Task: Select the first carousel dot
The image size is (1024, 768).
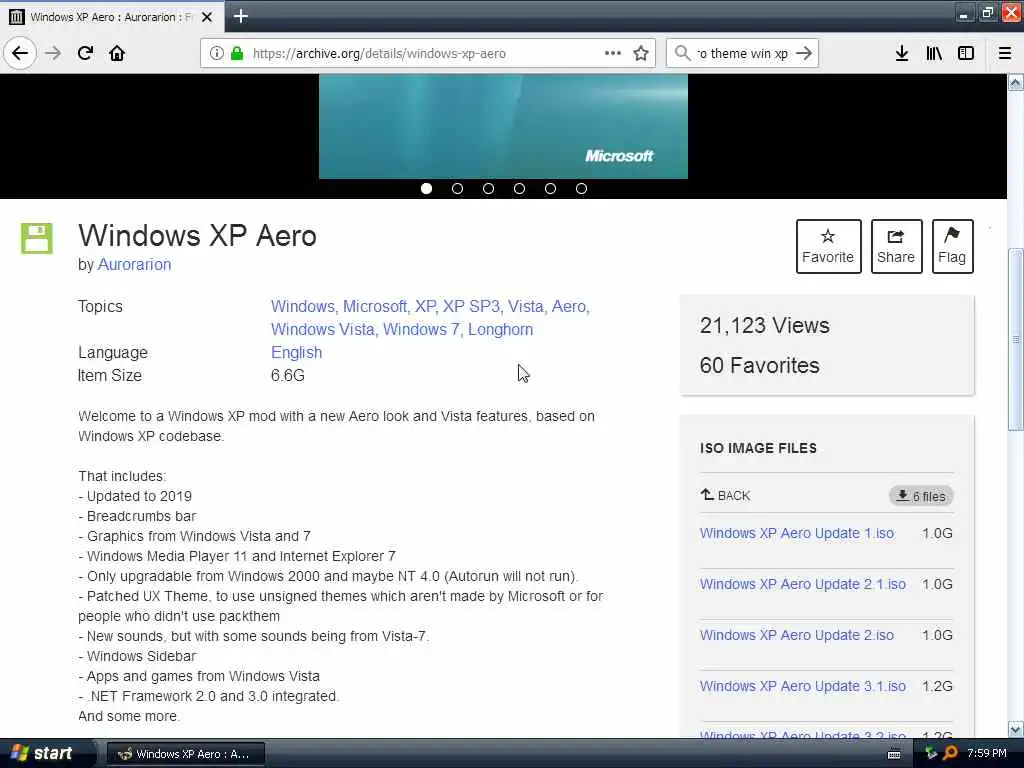Action: [426, 188]
